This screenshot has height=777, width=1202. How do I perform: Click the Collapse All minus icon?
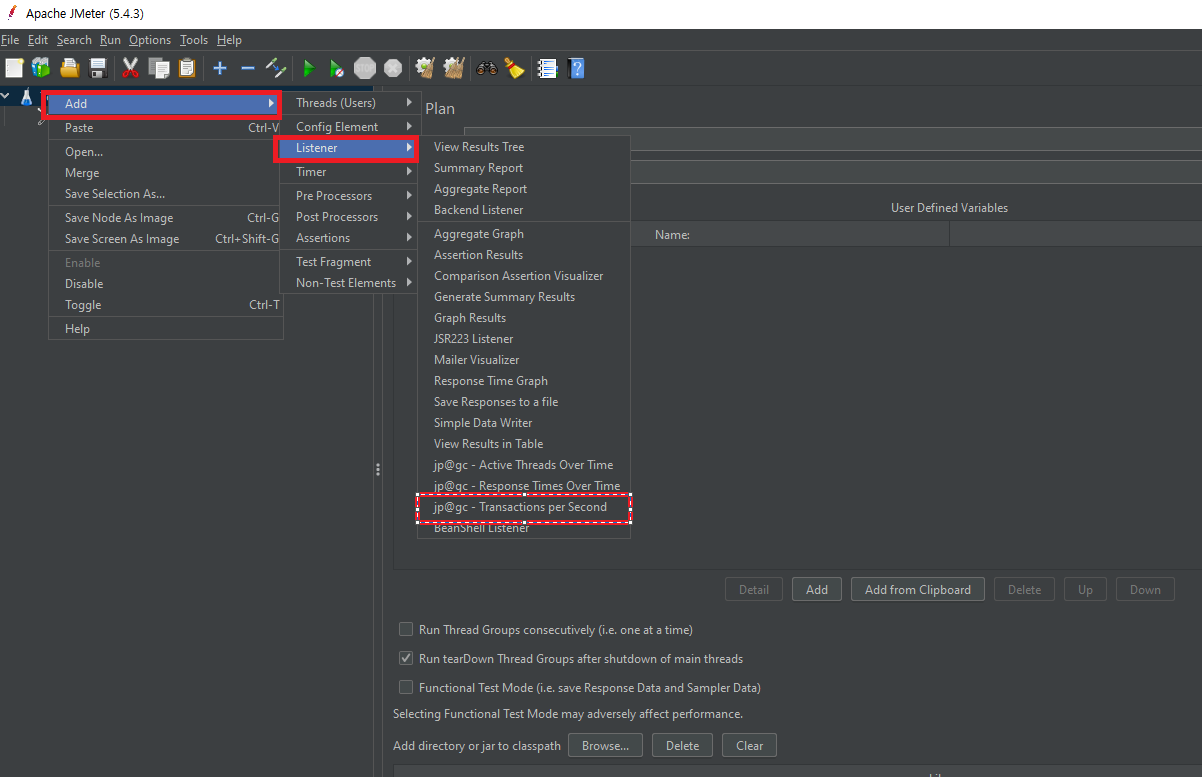(248, 68)
